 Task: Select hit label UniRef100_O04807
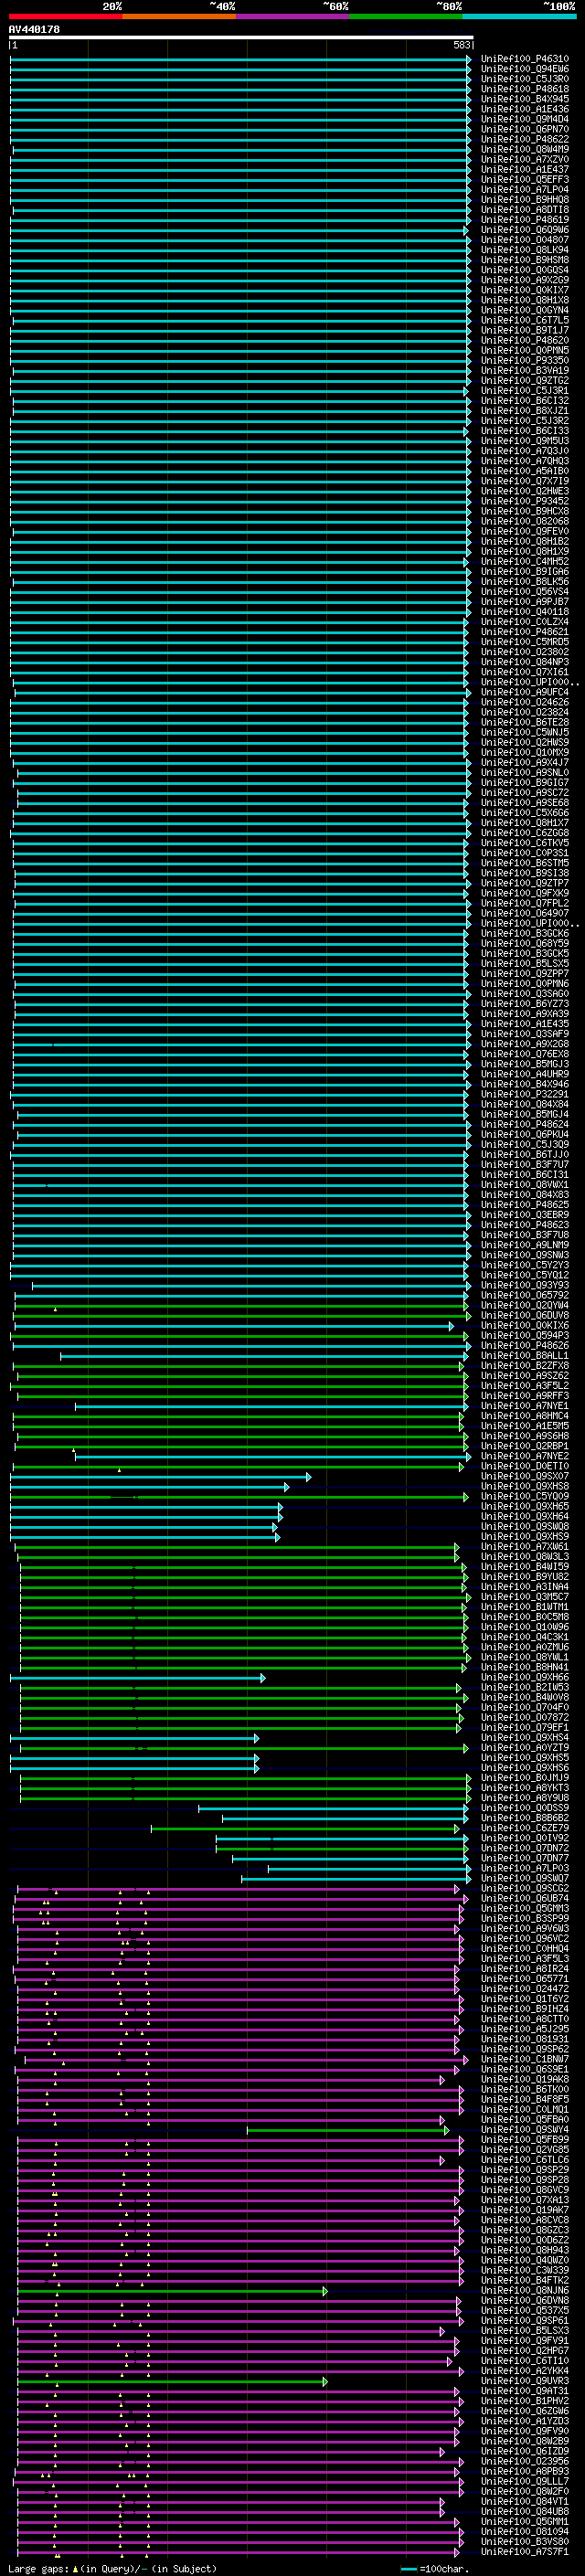click(x=525, y=239)
